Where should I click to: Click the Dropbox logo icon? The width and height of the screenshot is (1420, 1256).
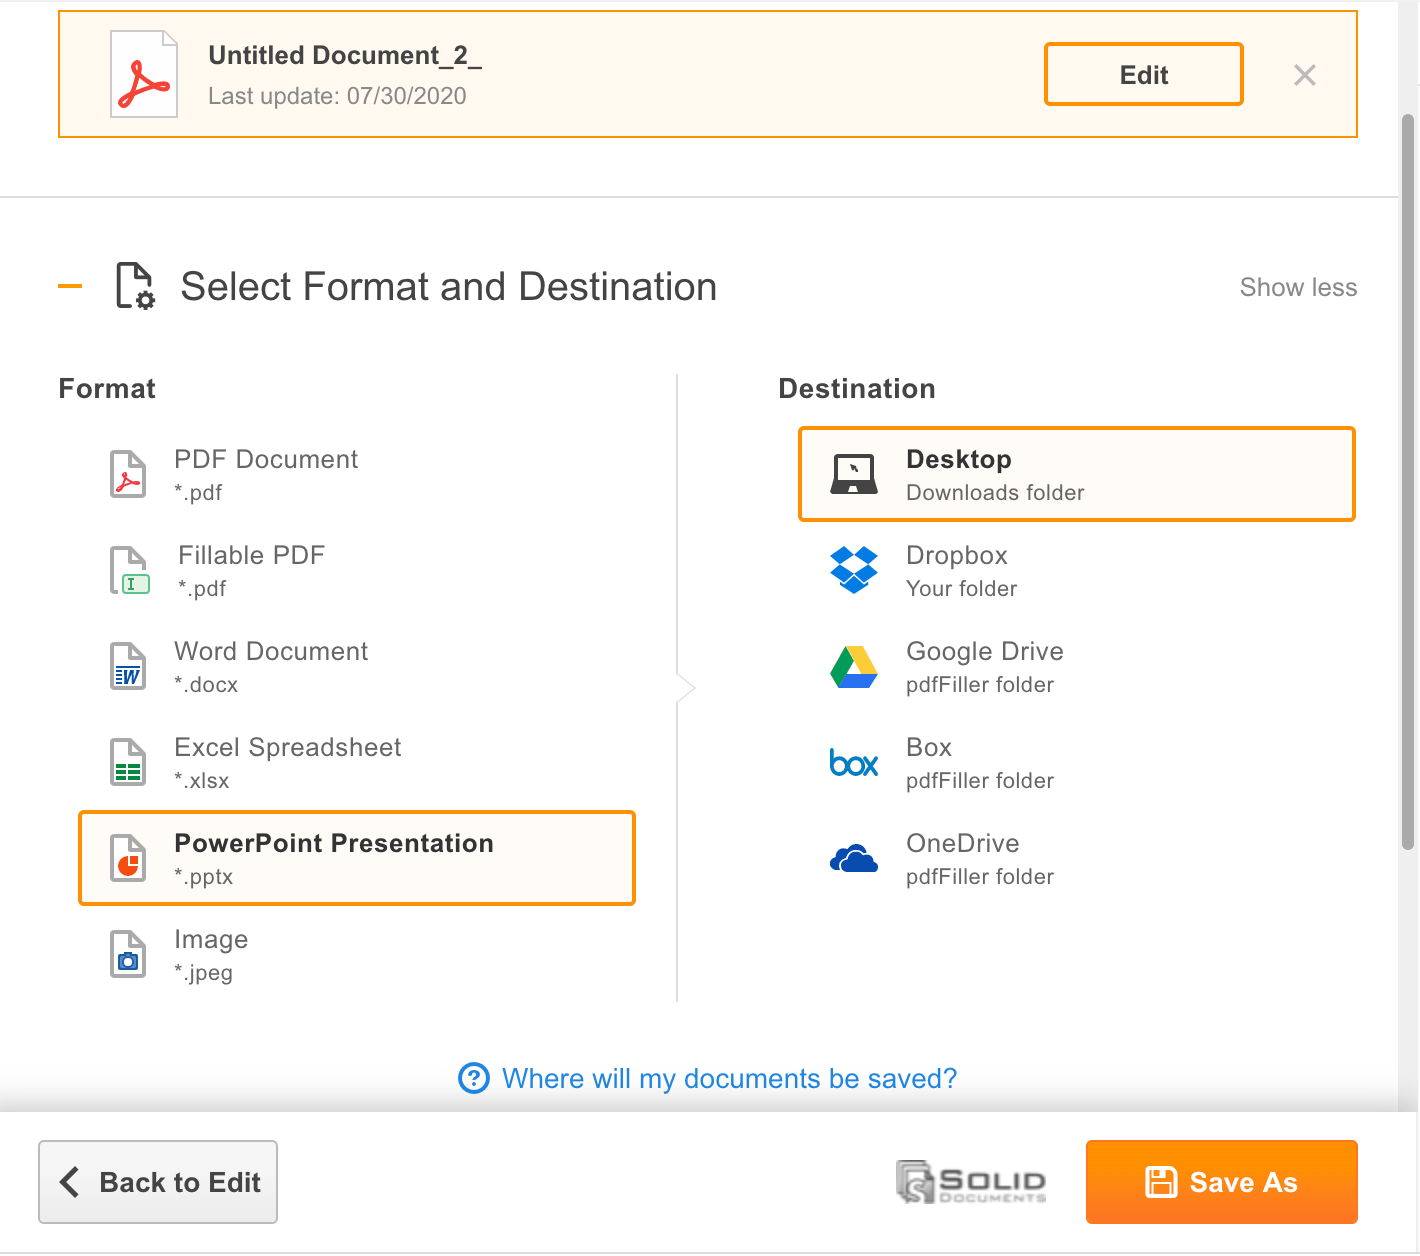point(854,570)
